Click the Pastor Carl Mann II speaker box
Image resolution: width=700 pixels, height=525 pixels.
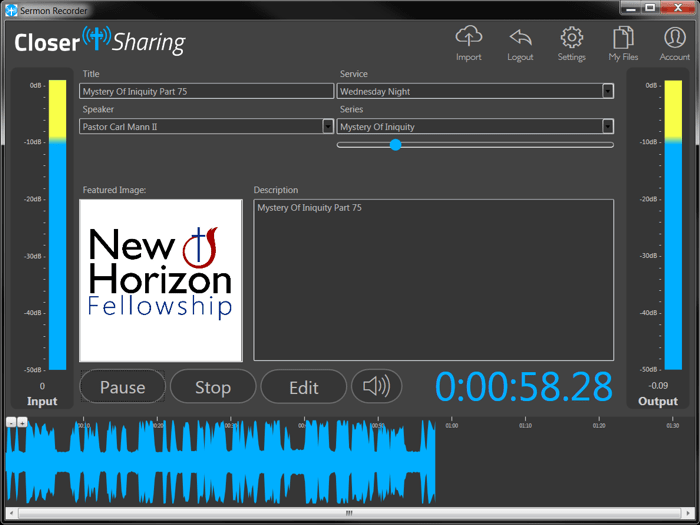(207, 126)
